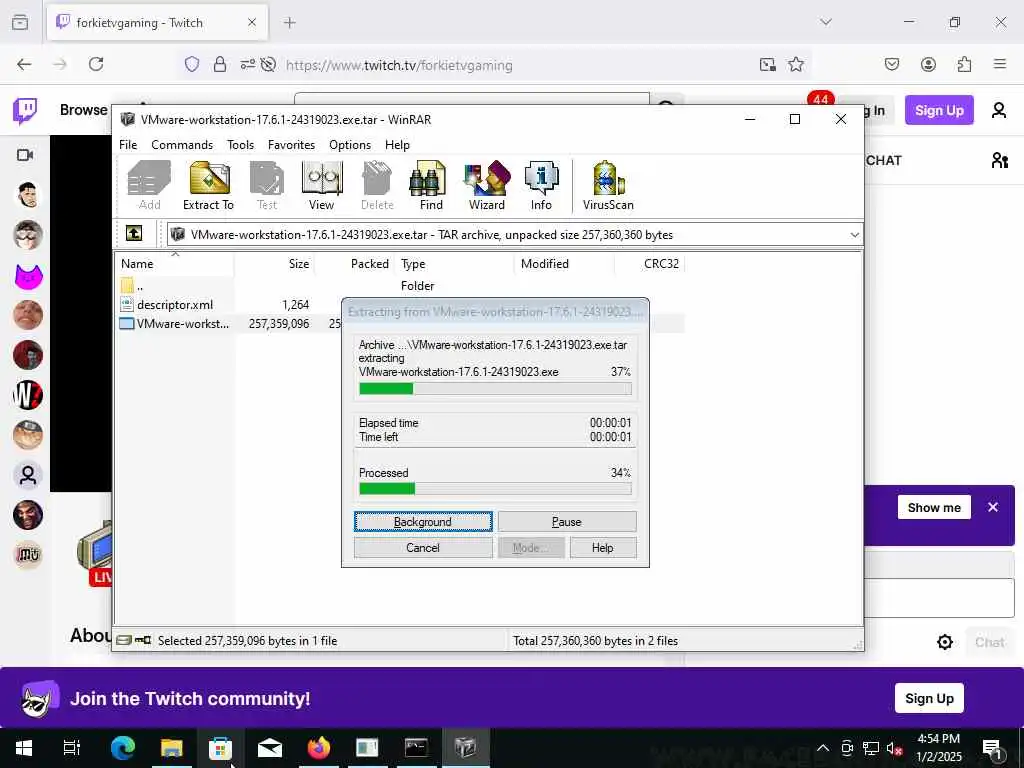This screenshot has height=768, width=1024.
Task: Open the Windows notification center icon
Action: coord(992,748)
